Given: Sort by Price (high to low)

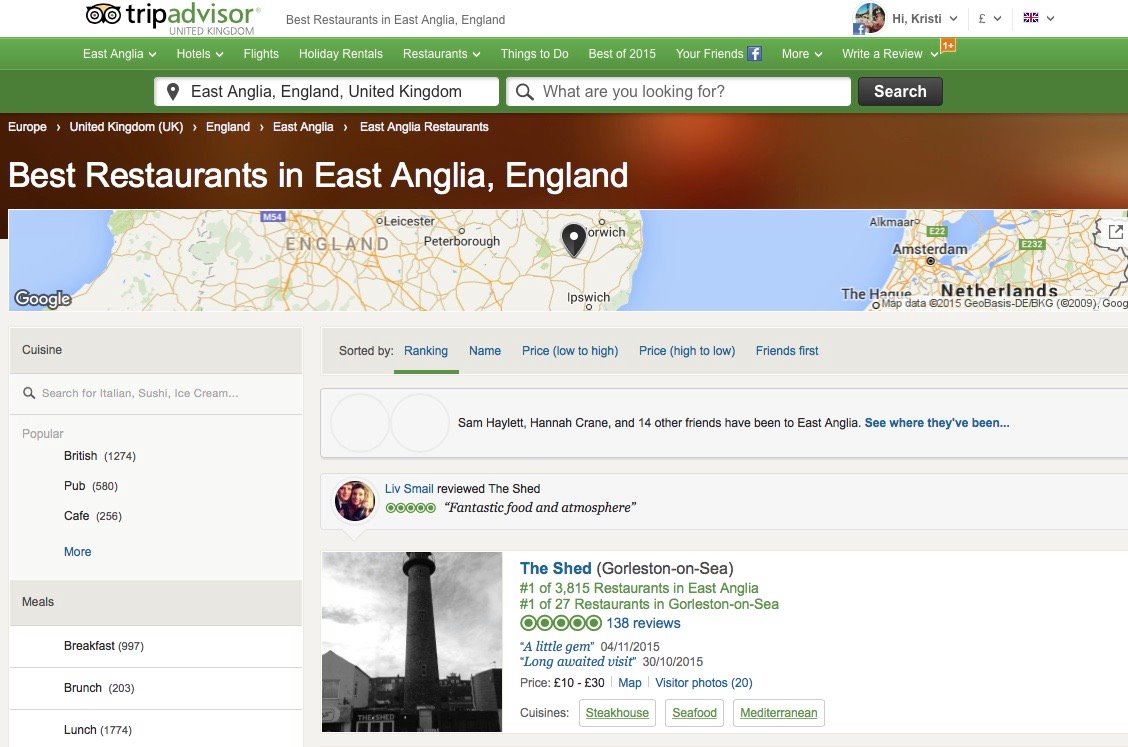Looking at the screenshot, I should [687, 350].
